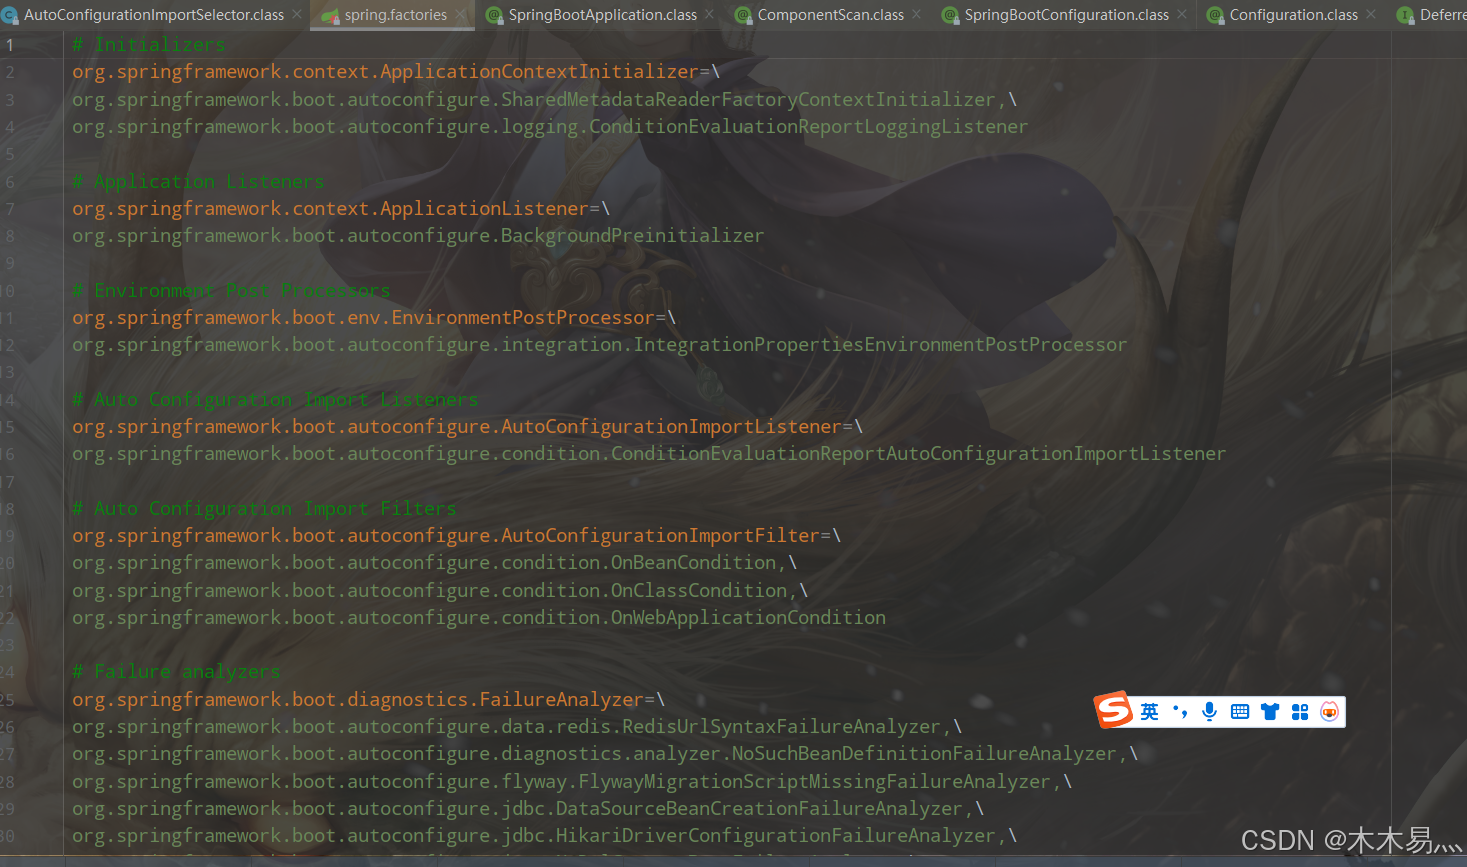Open the Sogou input method logo

[x=1114, y=710]
